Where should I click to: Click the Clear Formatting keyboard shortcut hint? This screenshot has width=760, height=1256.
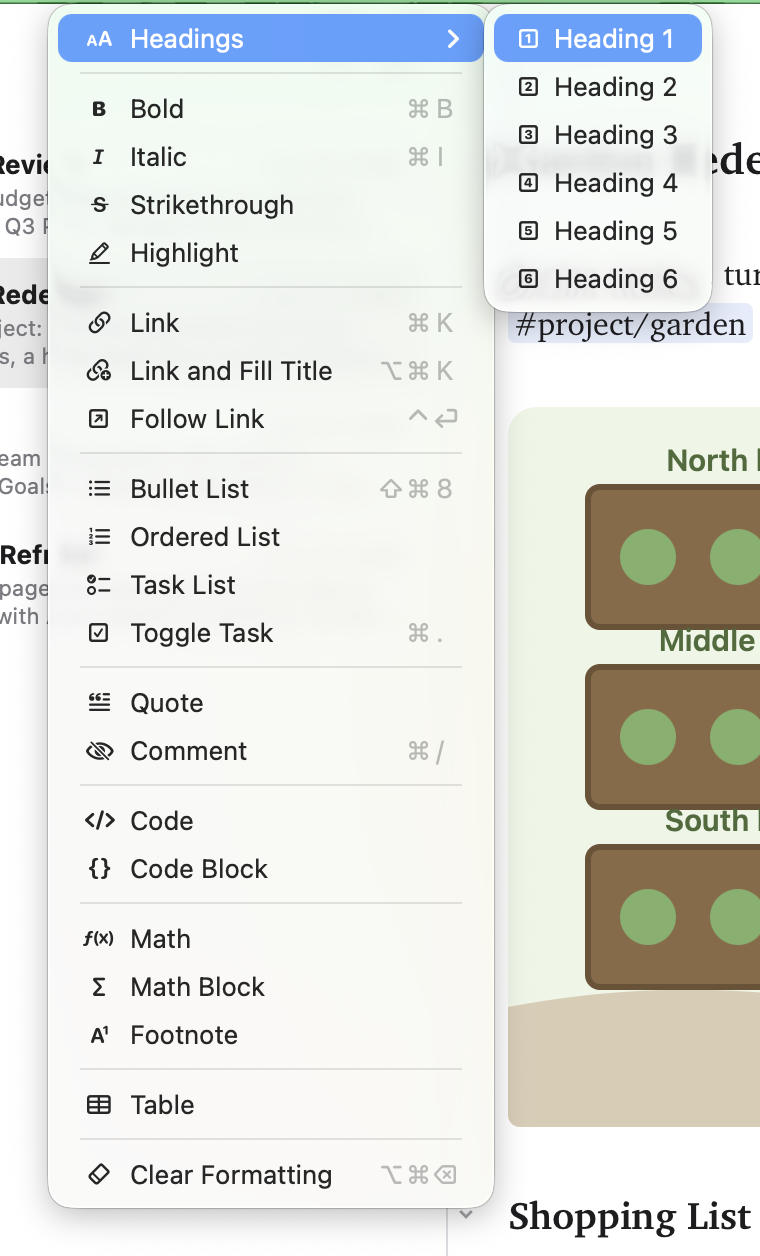pyautogui.click(x=419, y=1175)
